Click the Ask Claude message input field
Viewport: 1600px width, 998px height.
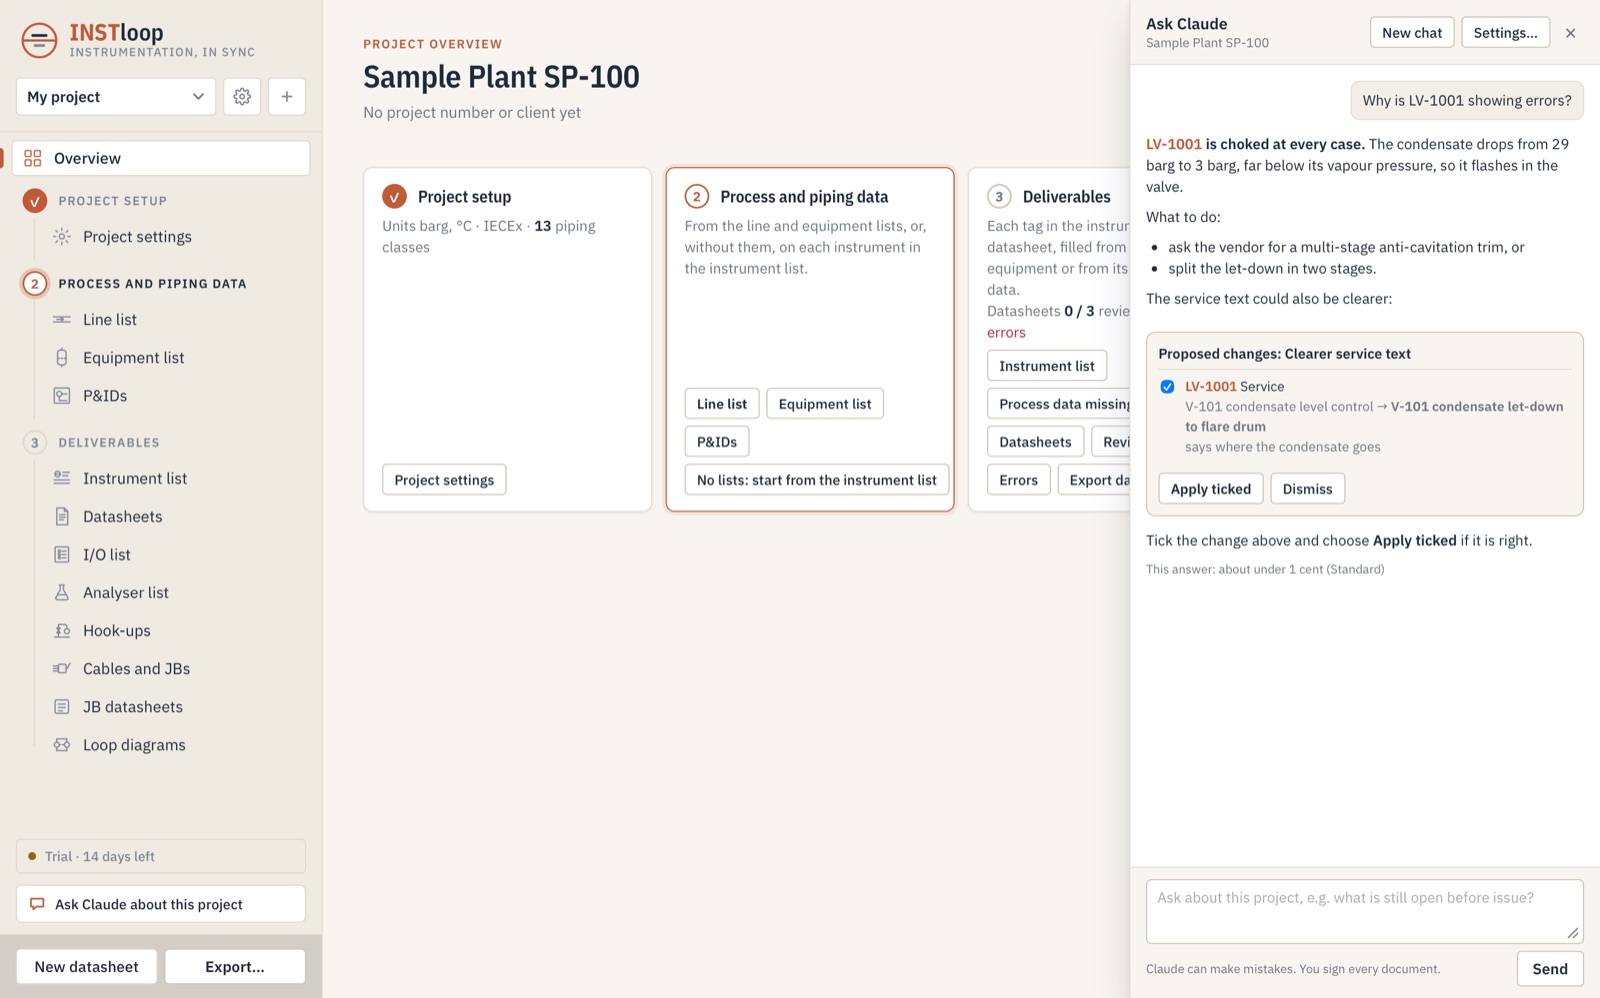(x=1364, y=912)
